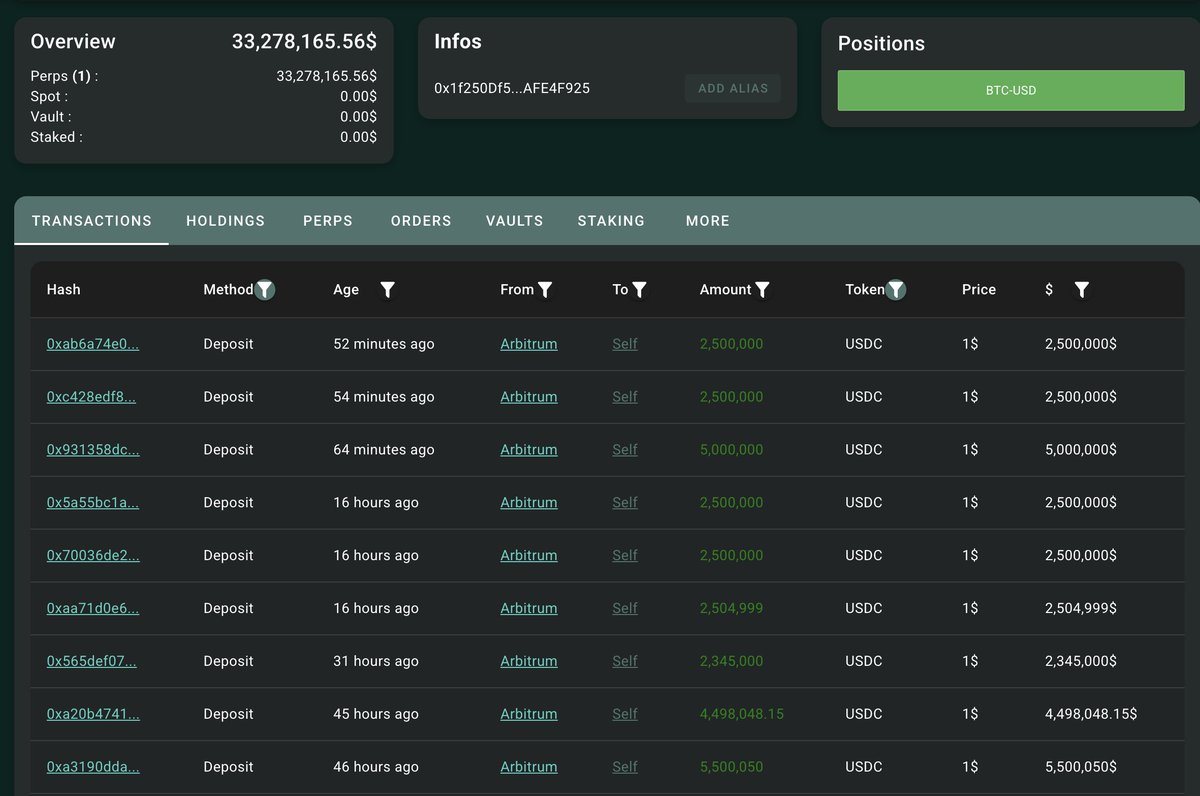Select the BTC-USD position button
This screenshot has height=796, width=1200.
point(1011,90)
